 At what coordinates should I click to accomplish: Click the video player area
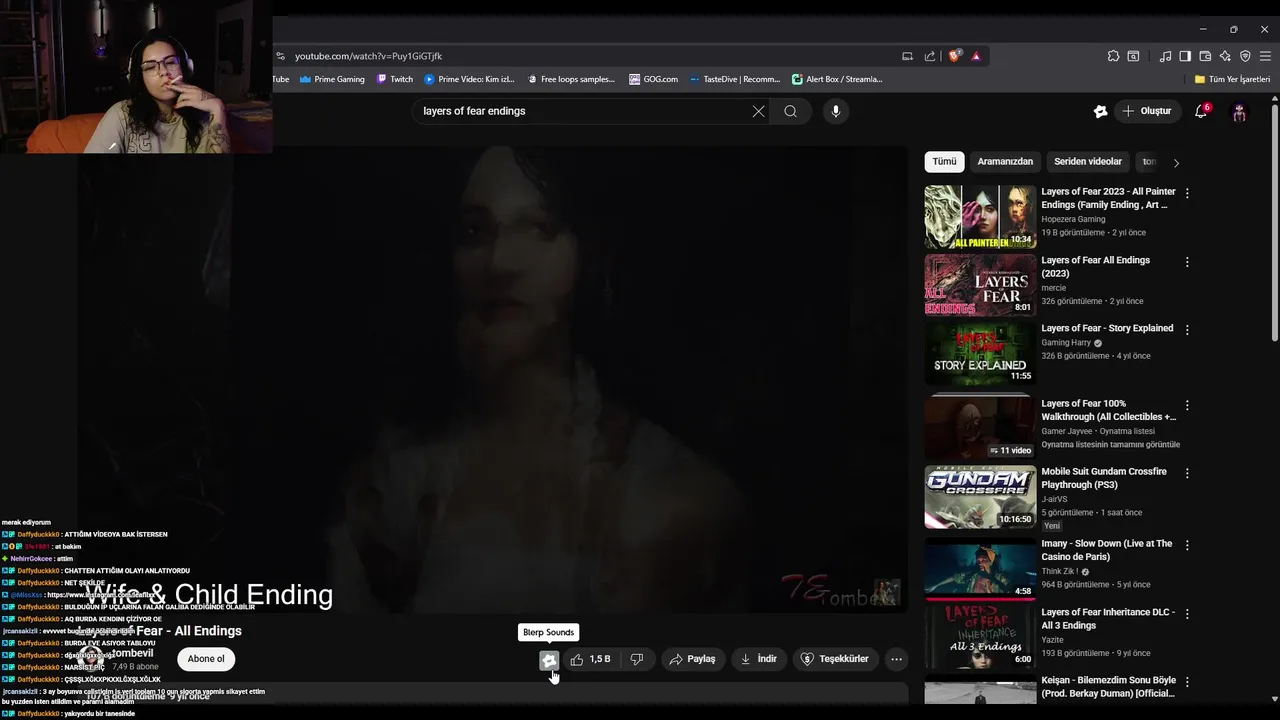coord(493,378)
